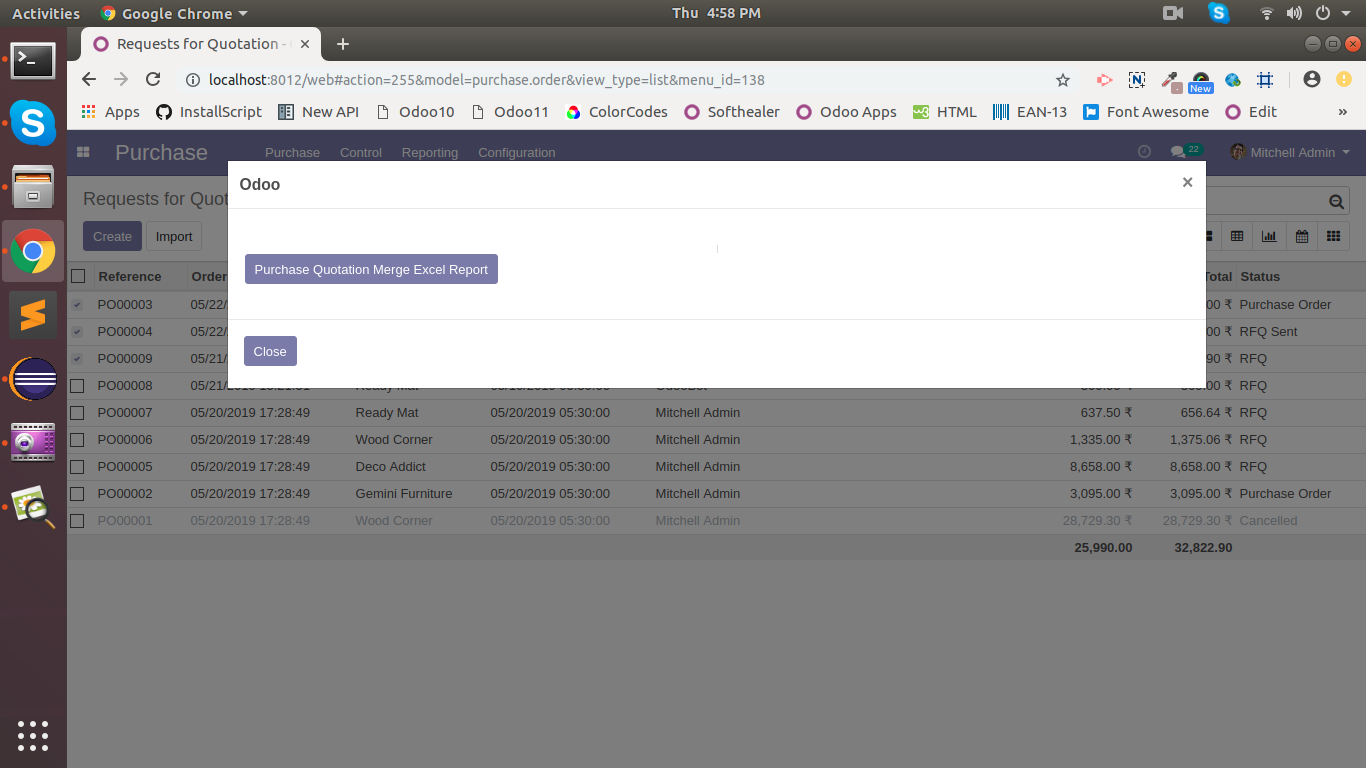The image size is (1366, 768).
Task: Click the blue crop frame extension icon
Action: 1265,80
